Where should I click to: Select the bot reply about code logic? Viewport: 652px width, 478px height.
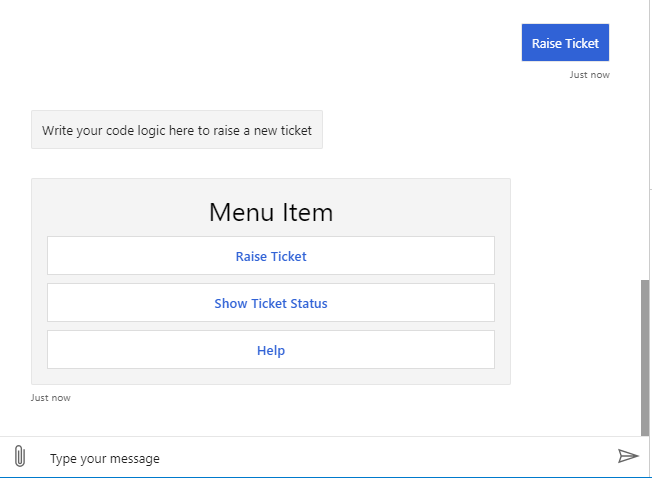[x=177, y=130]
